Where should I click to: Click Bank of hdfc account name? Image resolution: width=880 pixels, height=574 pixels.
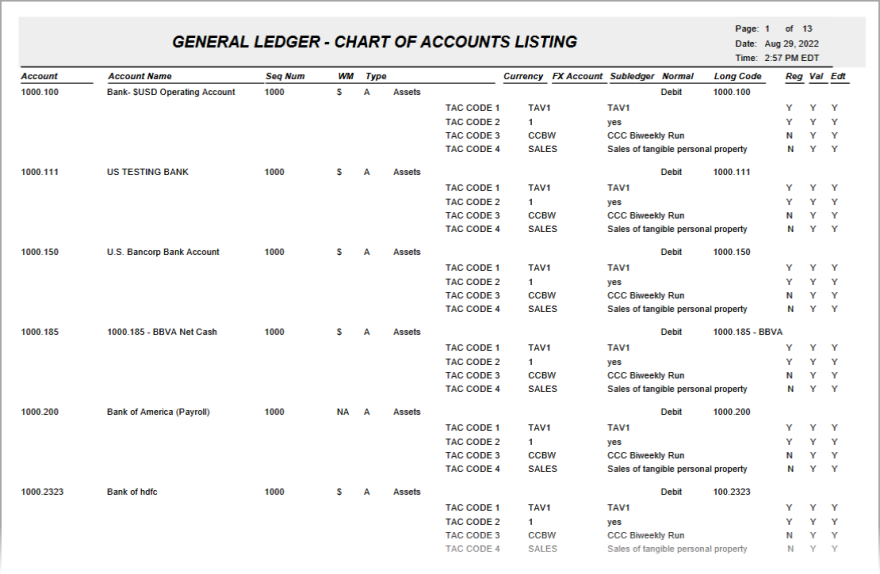[132, 492]
